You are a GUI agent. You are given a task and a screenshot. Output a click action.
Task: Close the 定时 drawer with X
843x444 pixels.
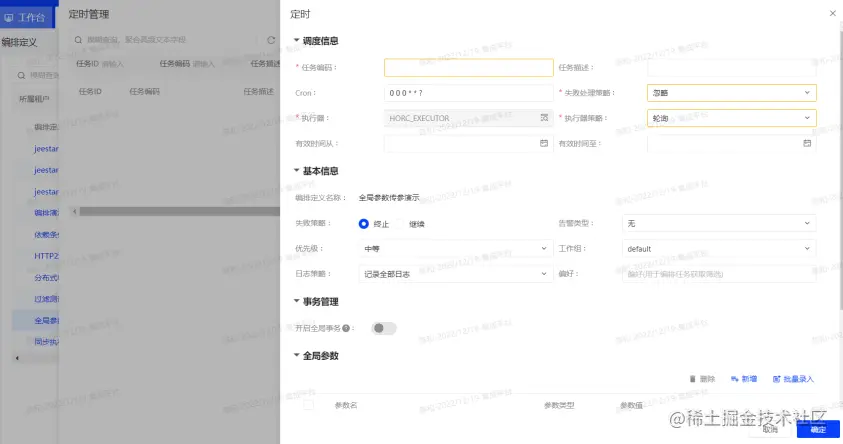[833, 13]
